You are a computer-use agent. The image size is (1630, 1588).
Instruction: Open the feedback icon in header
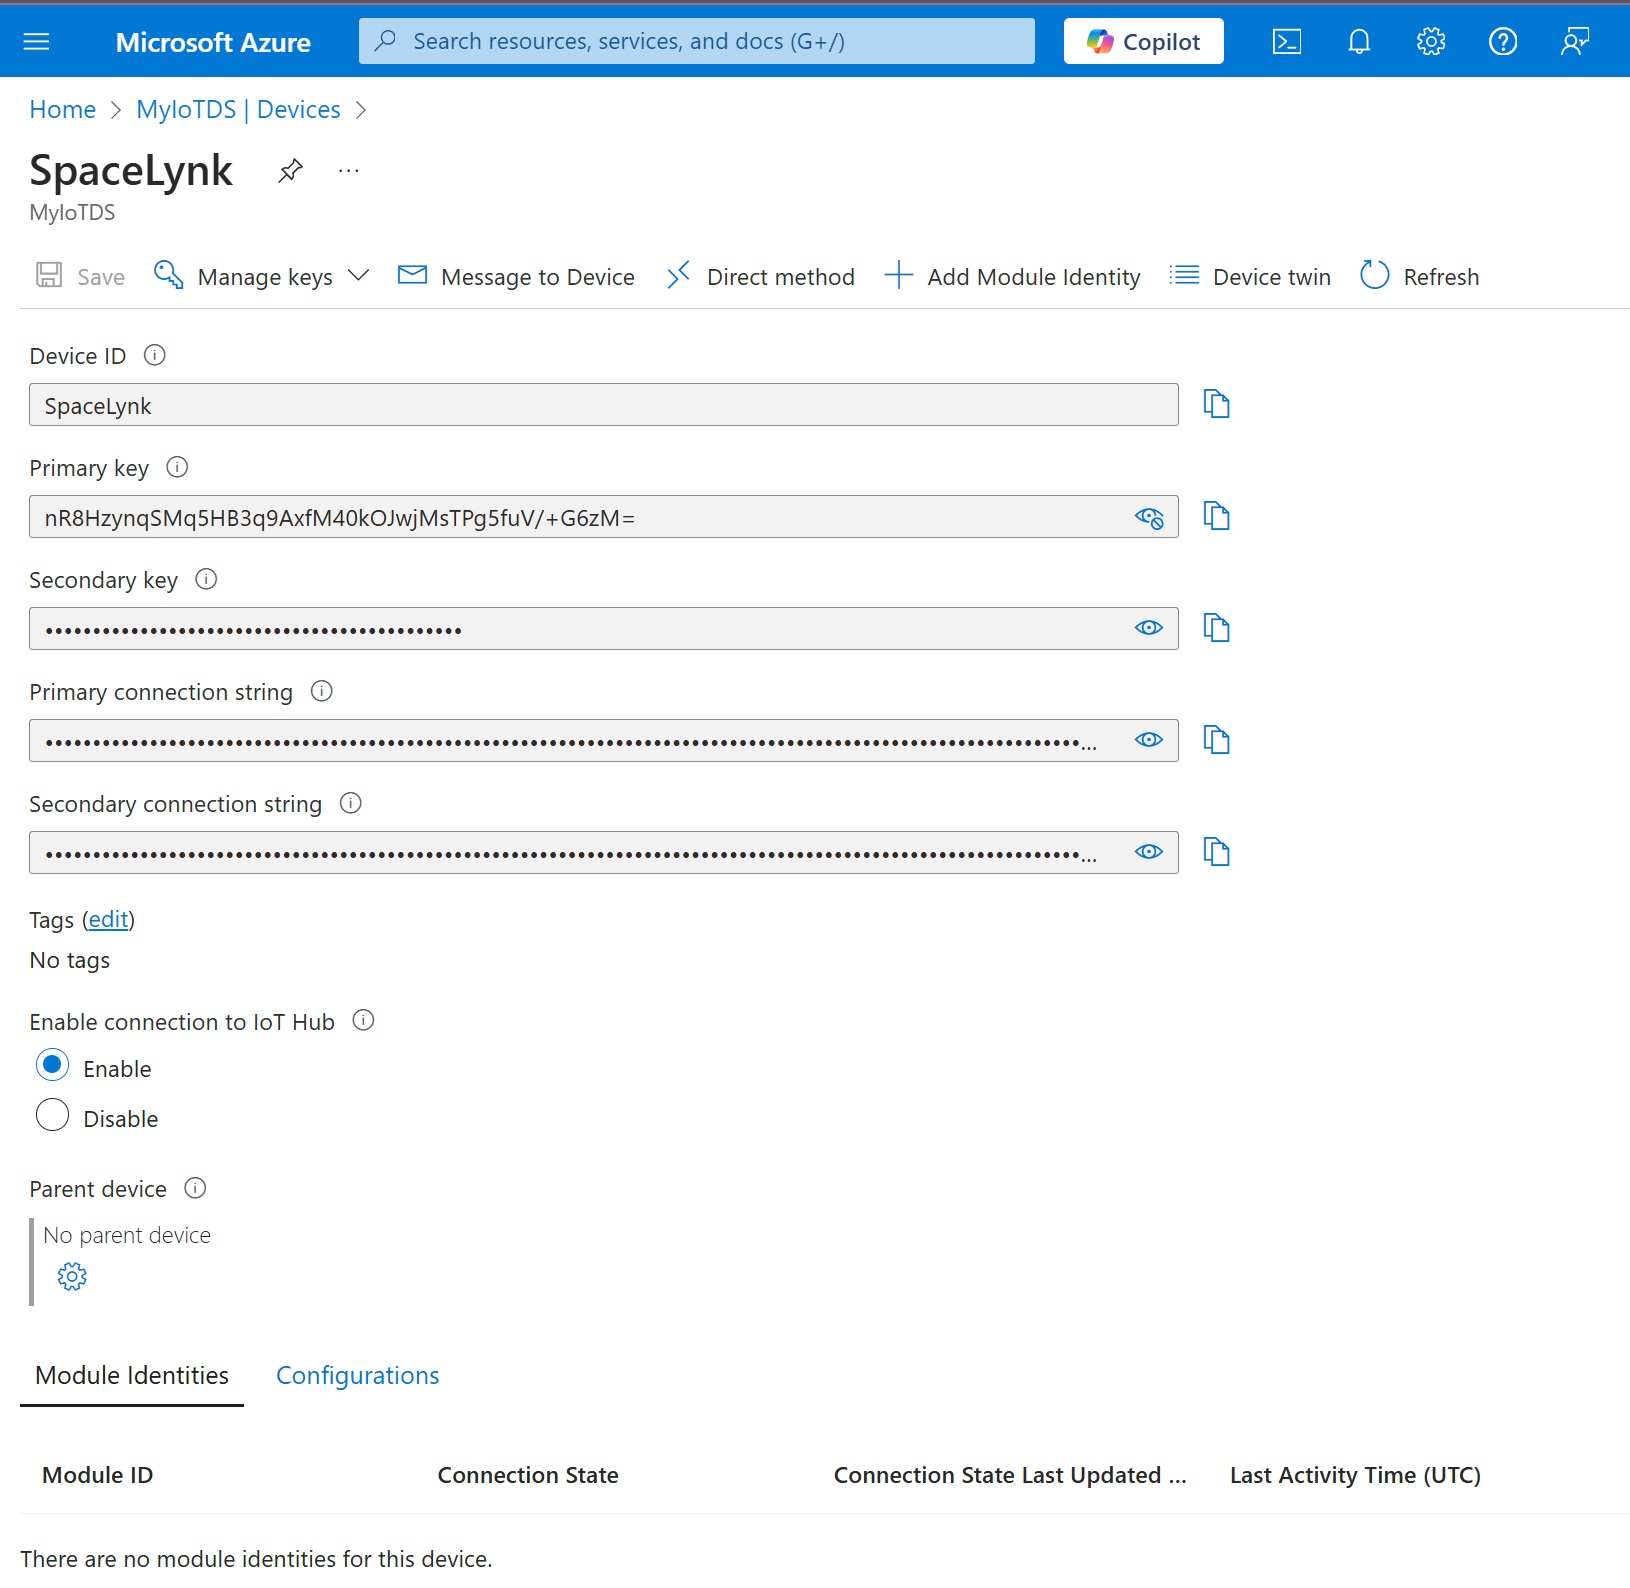tap(1575, 42)
